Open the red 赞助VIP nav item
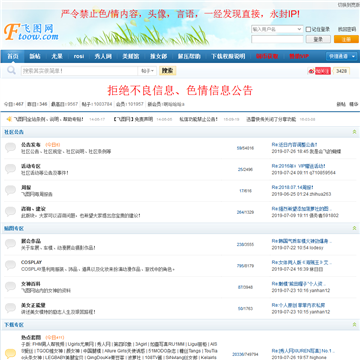The image size is (360, 360). (x=299, y=56)
